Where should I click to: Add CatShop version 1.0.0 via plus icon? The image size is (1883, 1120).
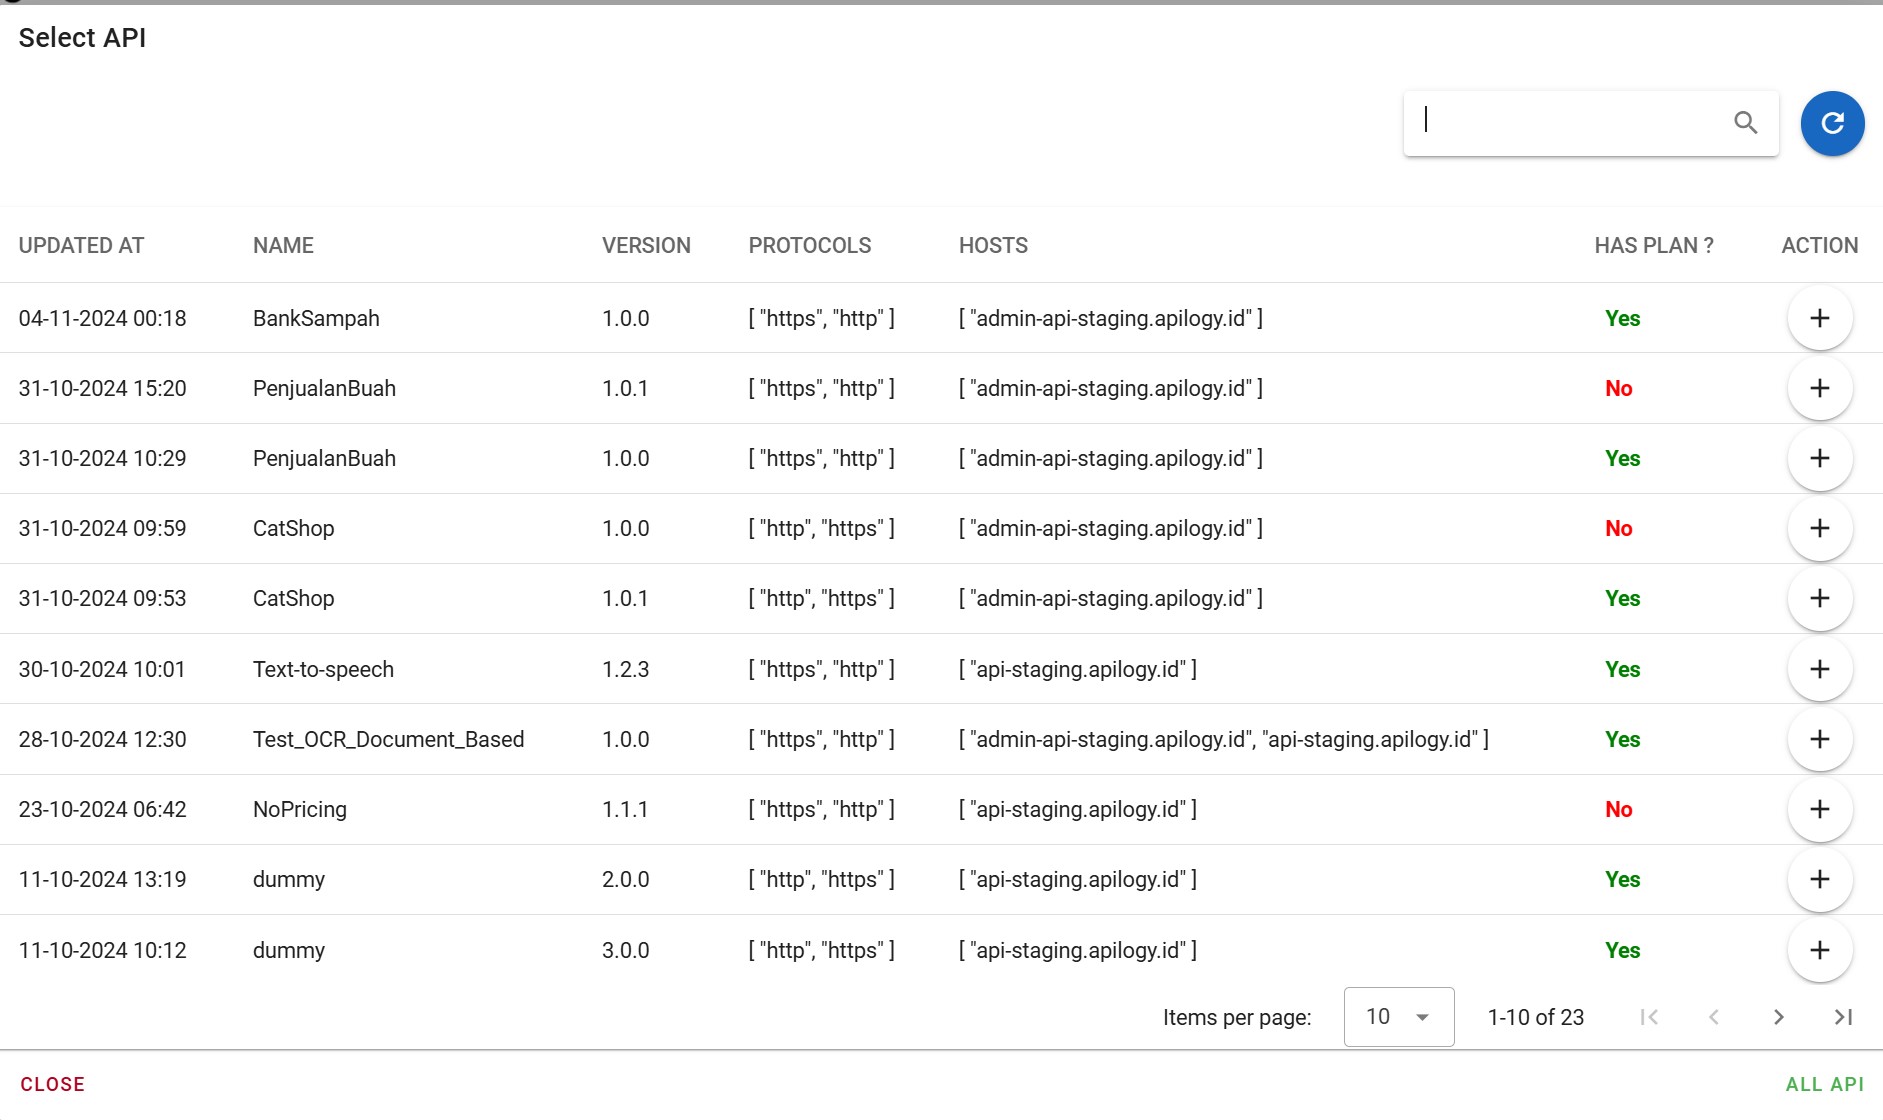click(1819, 528)
